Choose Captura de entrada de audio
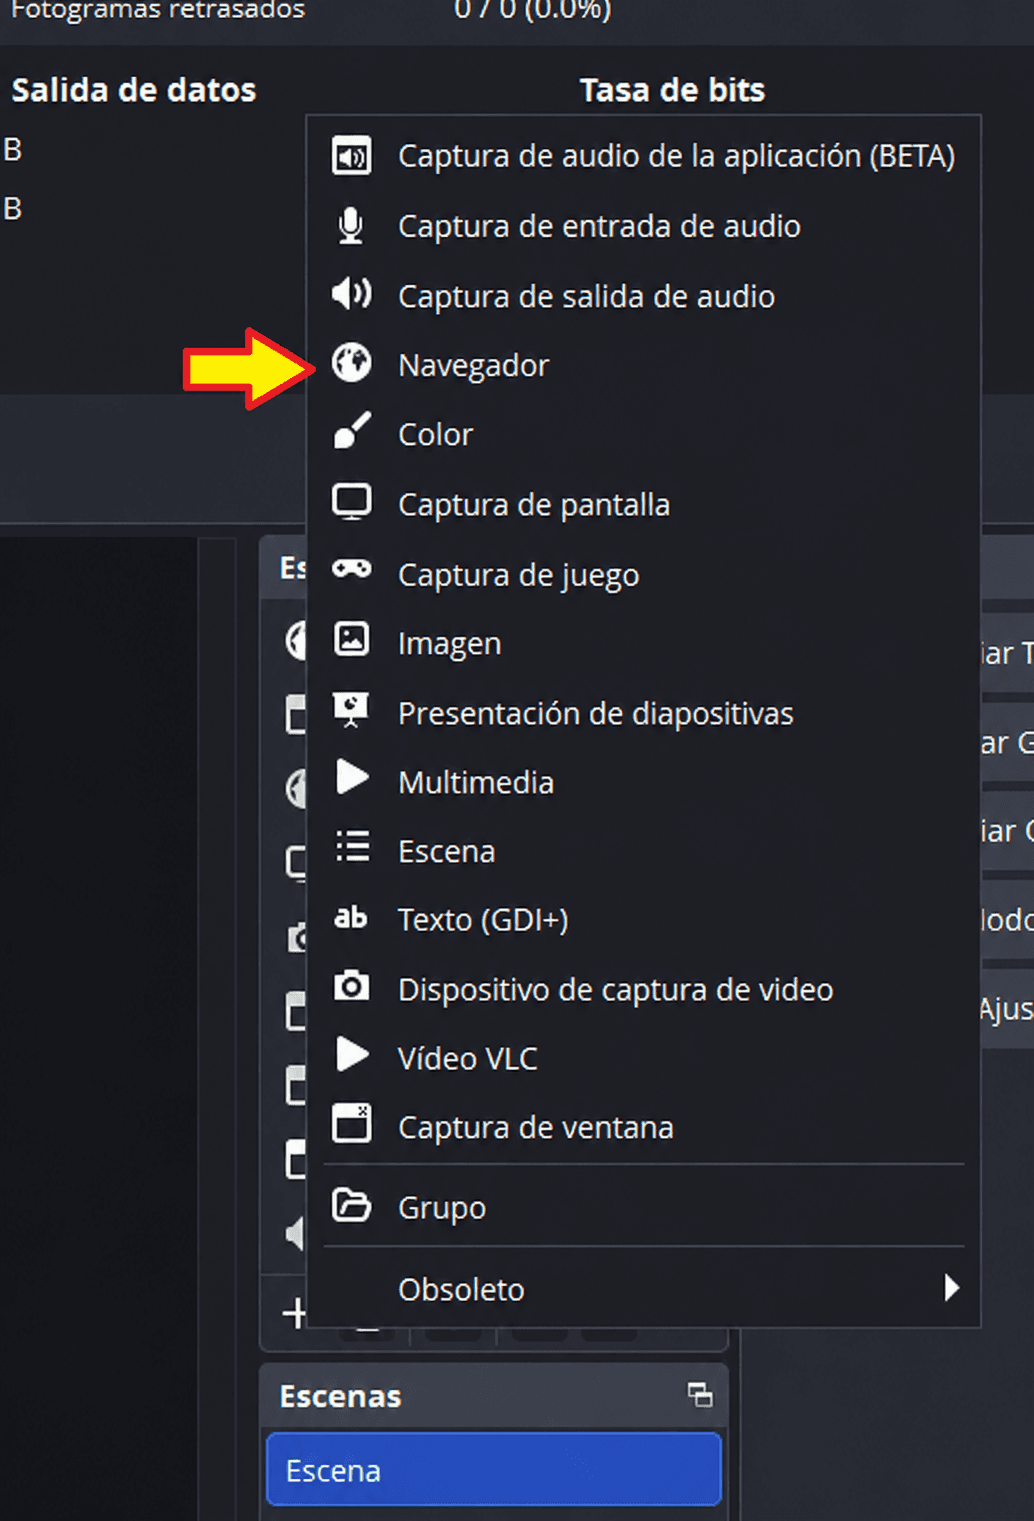1034x1521 pixels. [x=643, y=226]
